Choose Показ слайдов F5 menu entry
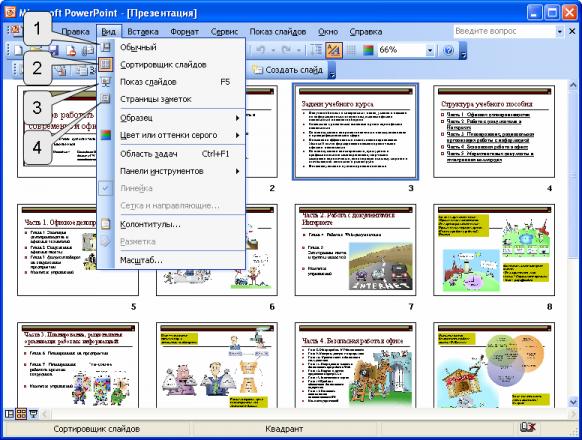The width and height of the screenshot is (582, 440). tap(171, 82)
